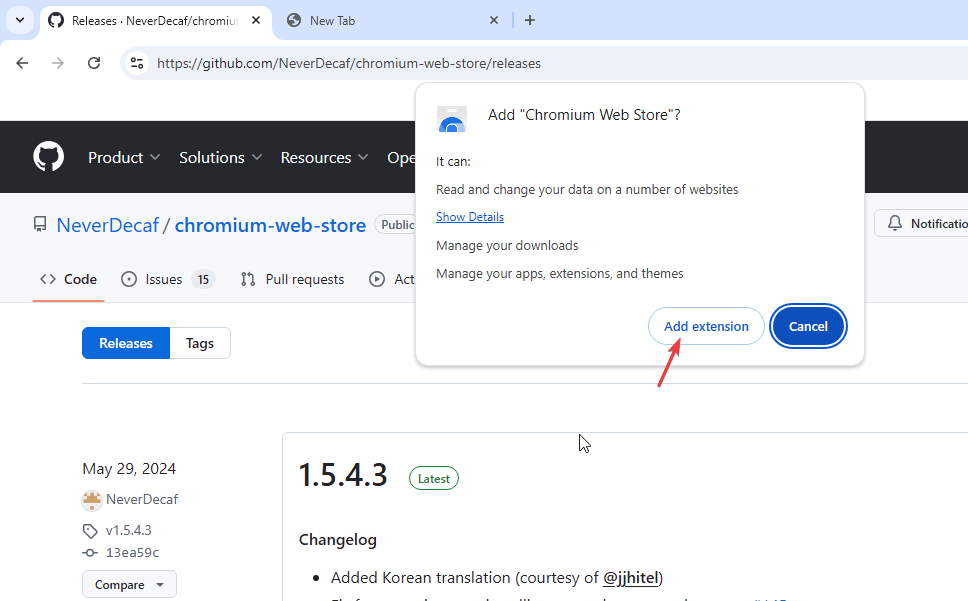Reload the page with the refresh icon
Viewport: 968px width, 601px height.
94,63
